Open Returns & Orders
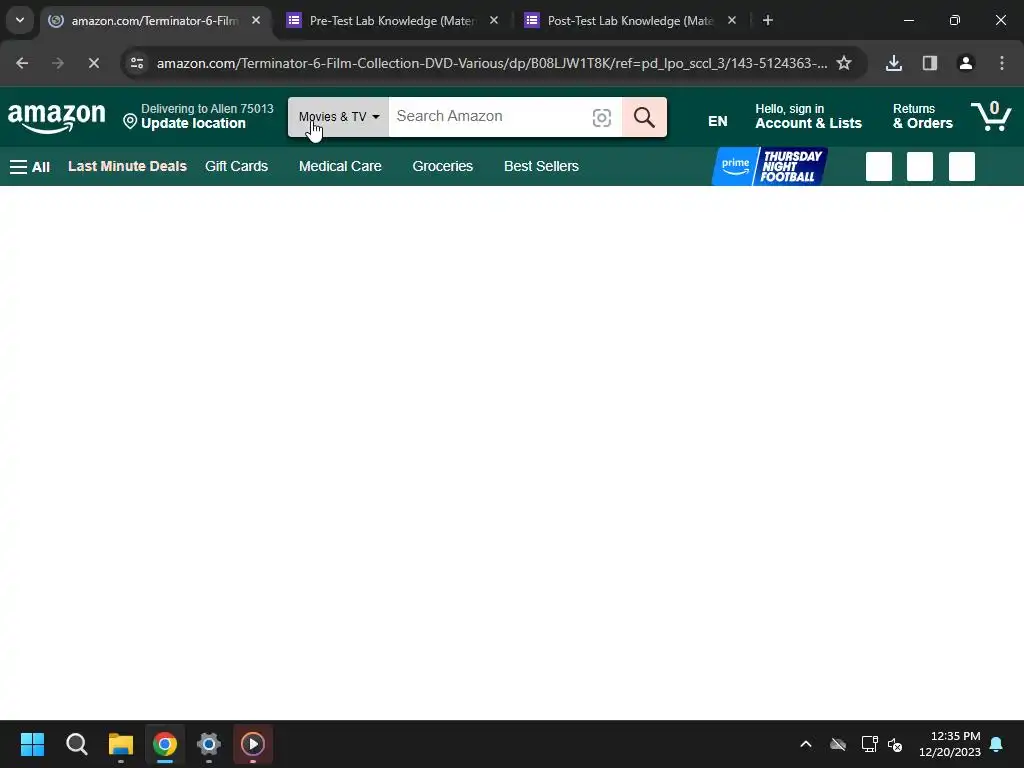 (923, 116)
